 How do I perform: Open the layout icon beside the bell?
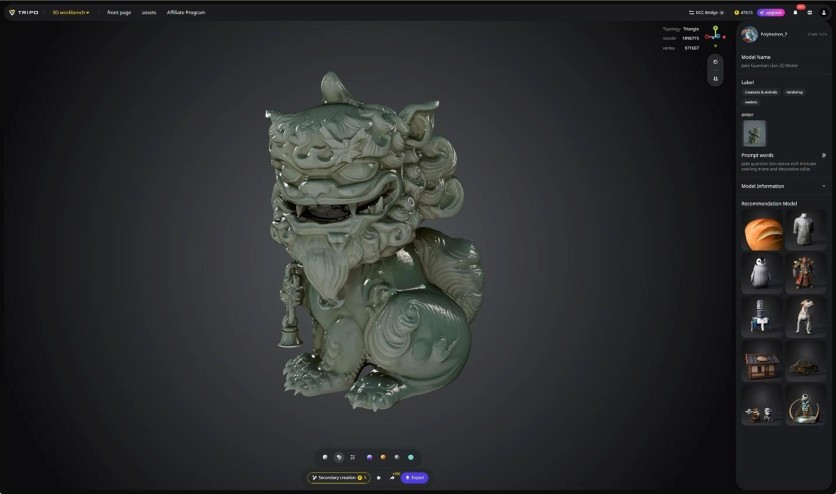809,12
